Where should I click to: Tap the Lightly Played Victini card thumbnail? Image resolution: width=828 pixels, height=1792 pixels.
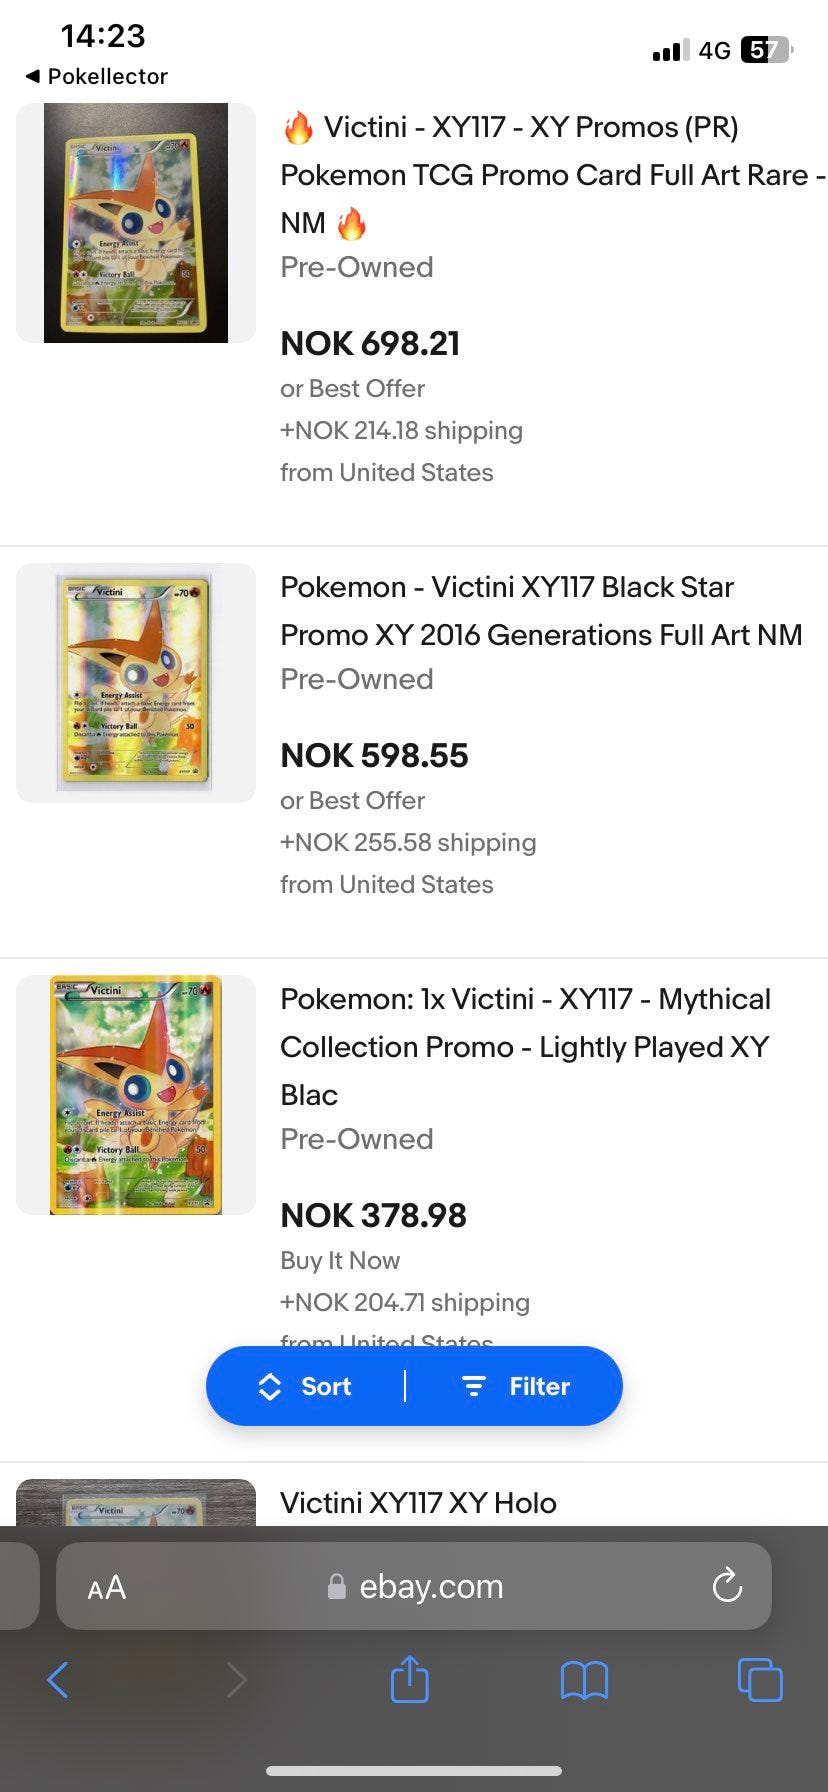(x=136, y=1094)
